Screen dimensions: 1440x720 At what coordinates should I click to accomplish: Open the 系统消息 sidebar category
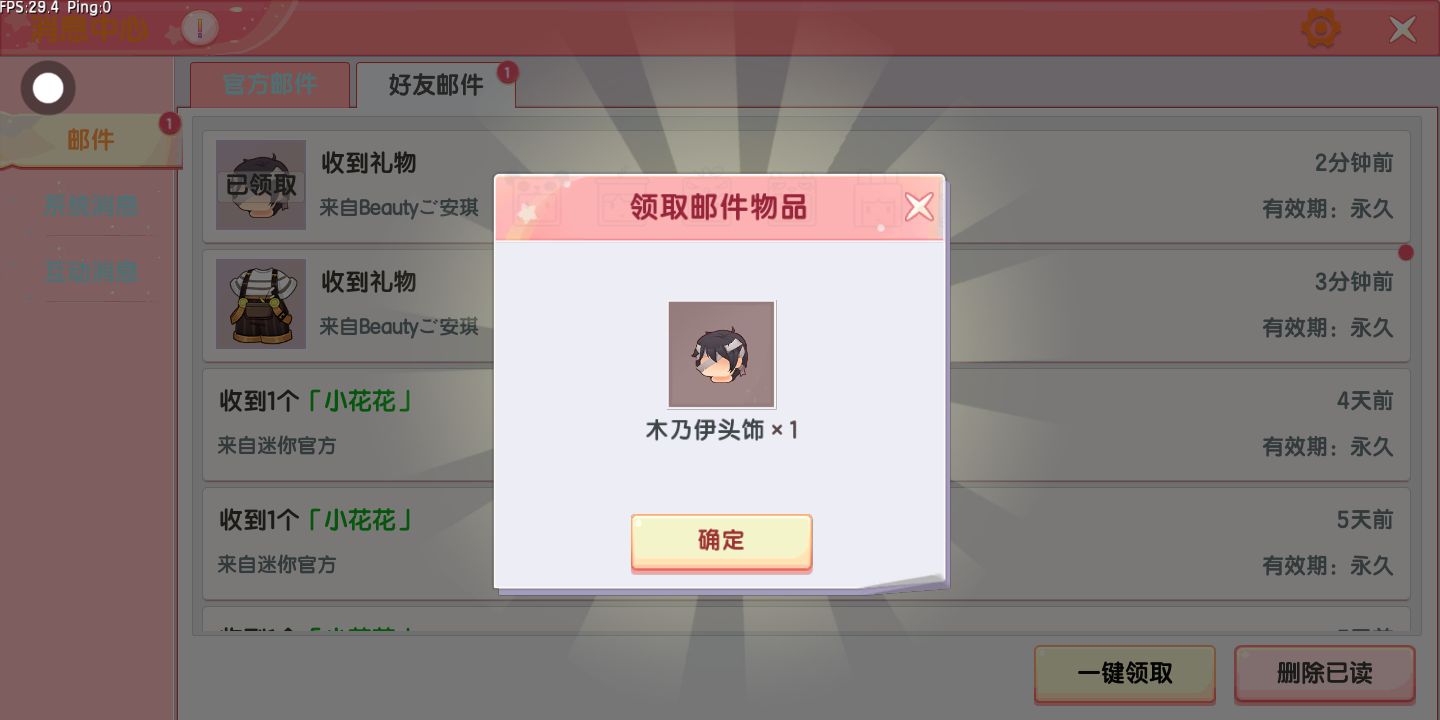[90, 206]
